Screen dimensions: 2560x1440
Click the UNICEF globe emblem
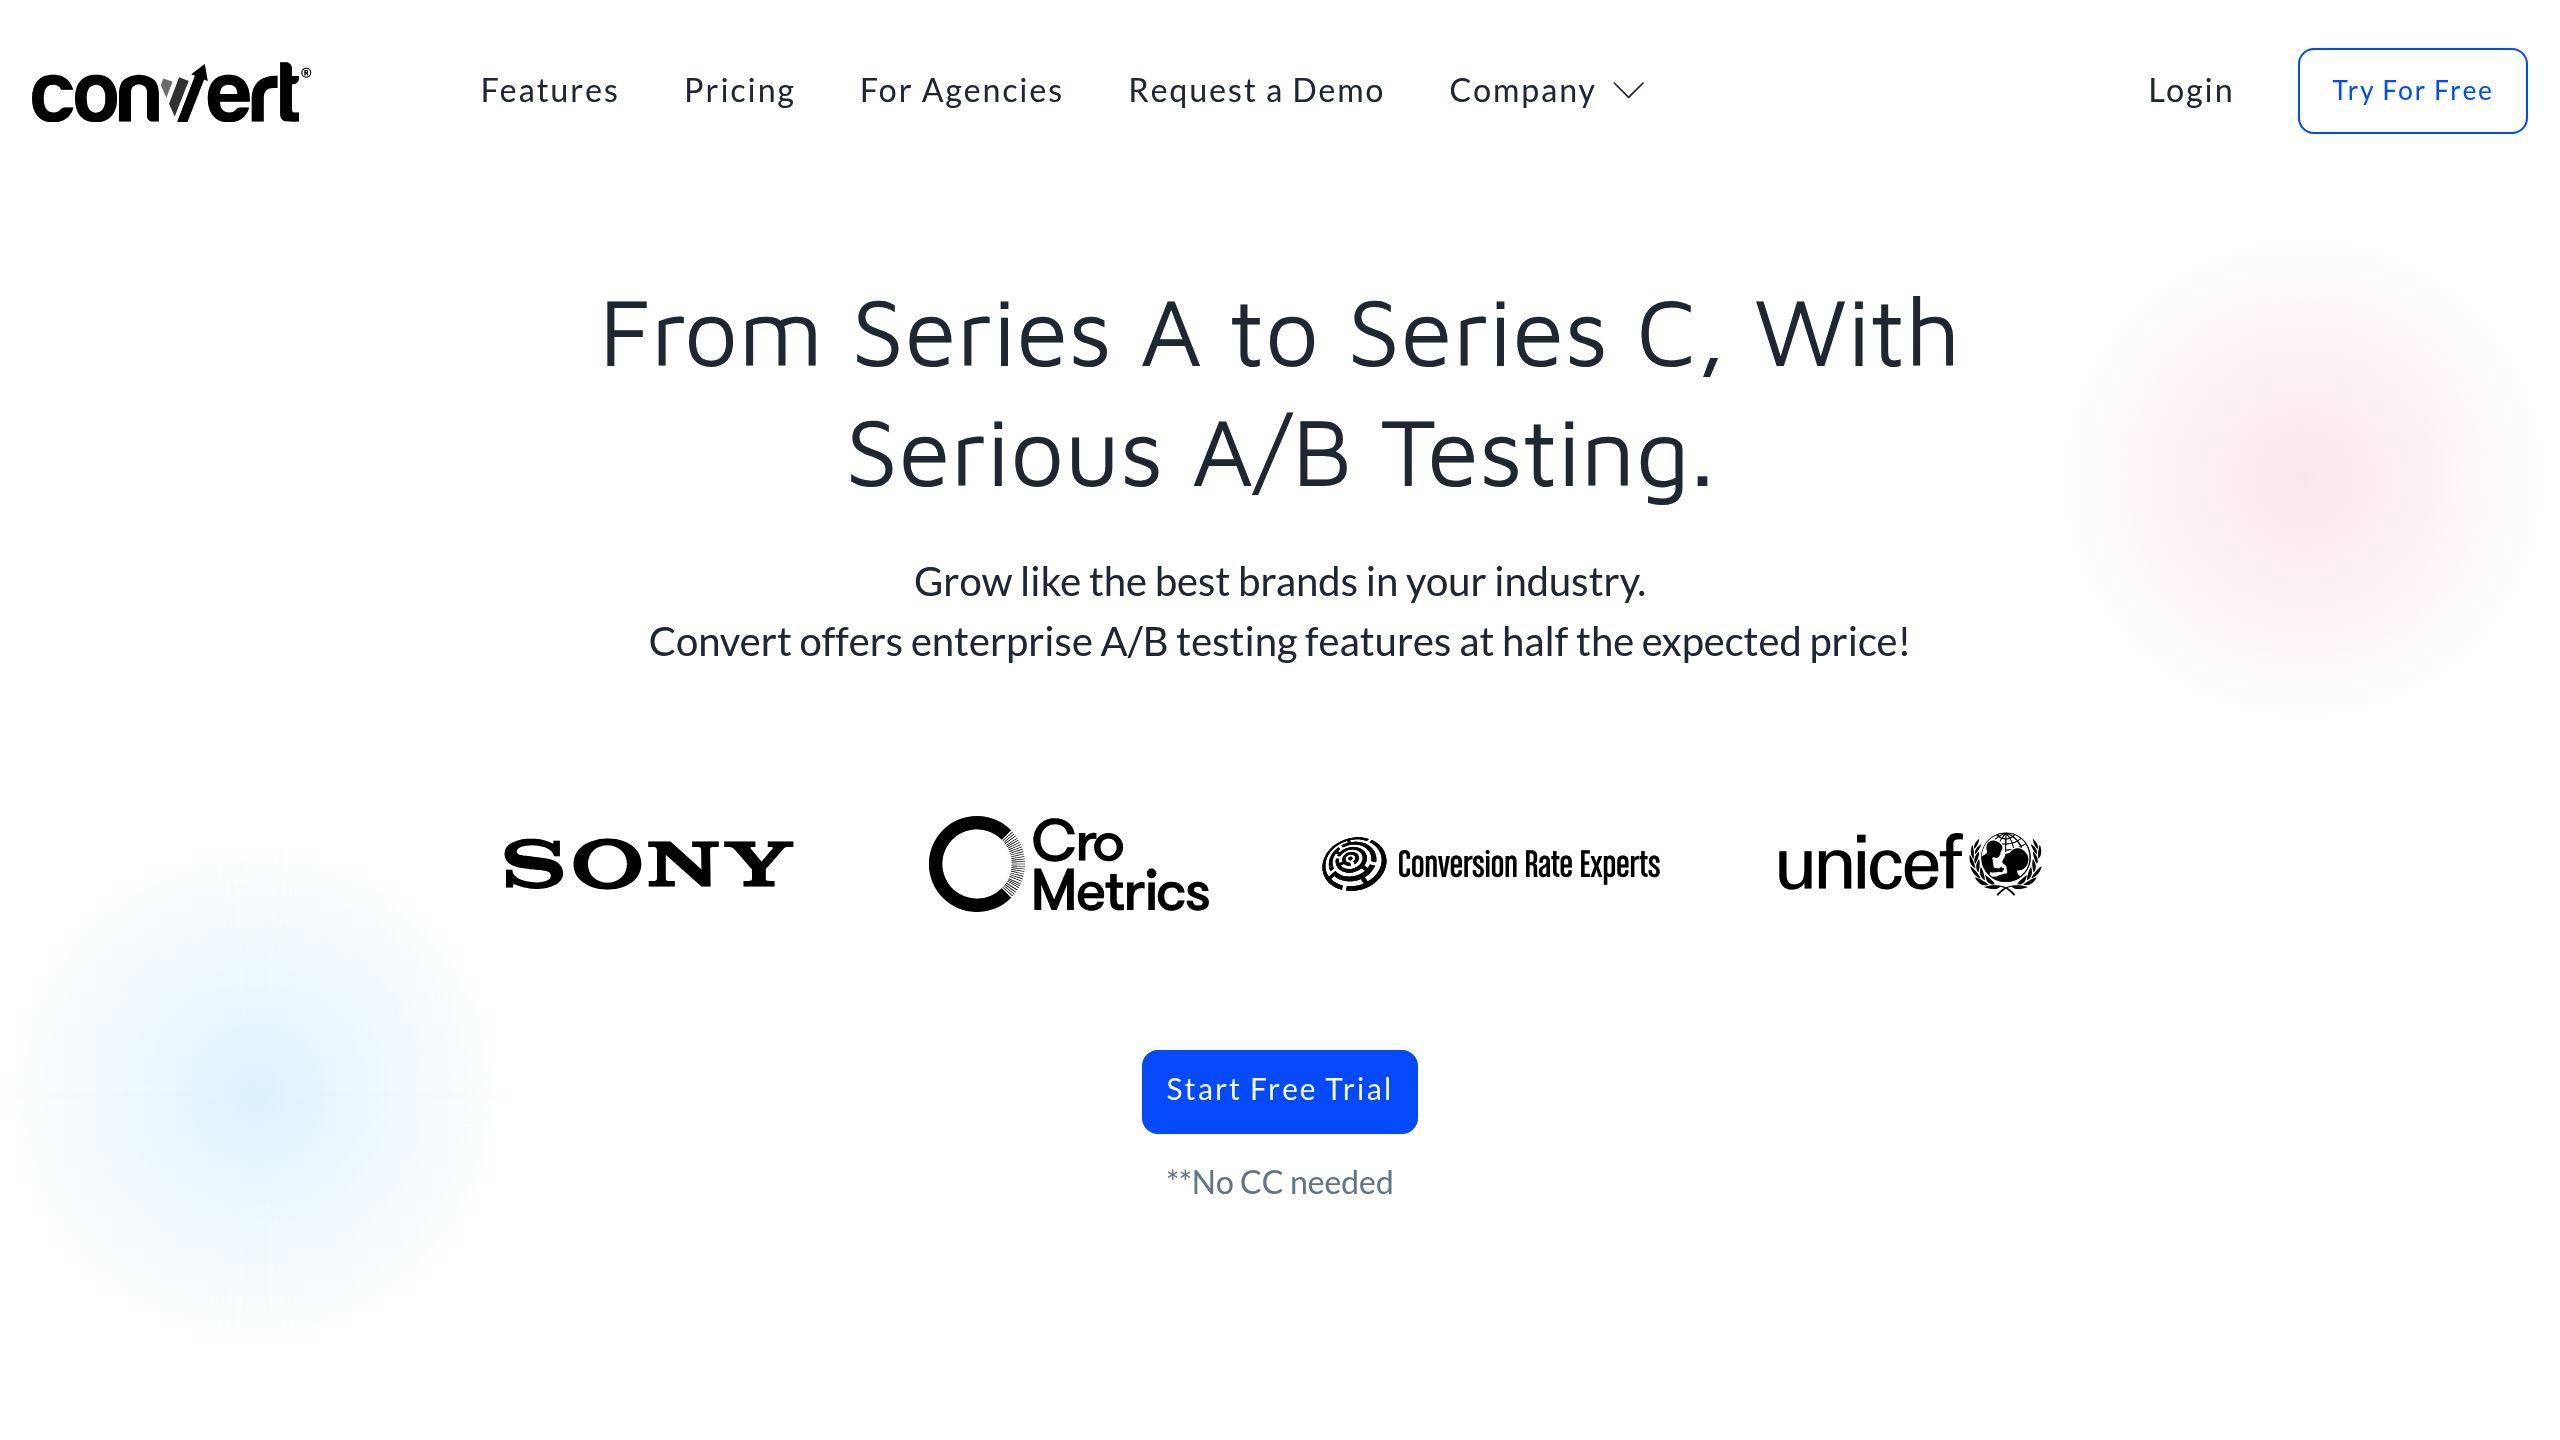point(2005,862)
